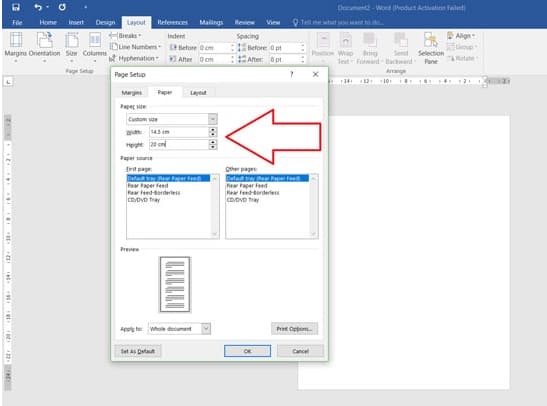Switch to Layout tab in Page Setup dialog

click(198, 92)
